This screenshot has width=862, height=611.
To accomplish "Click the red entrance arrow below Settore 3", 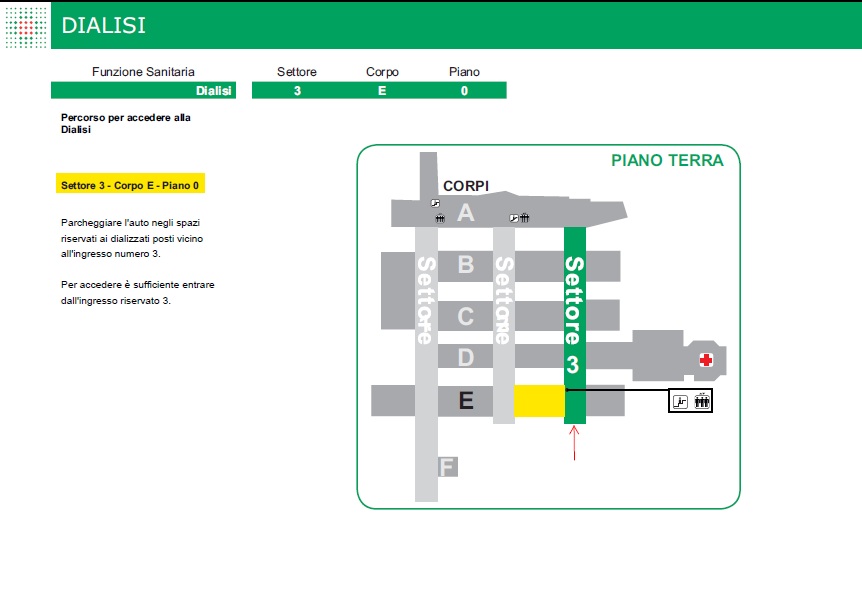I will tap(574, 443).
